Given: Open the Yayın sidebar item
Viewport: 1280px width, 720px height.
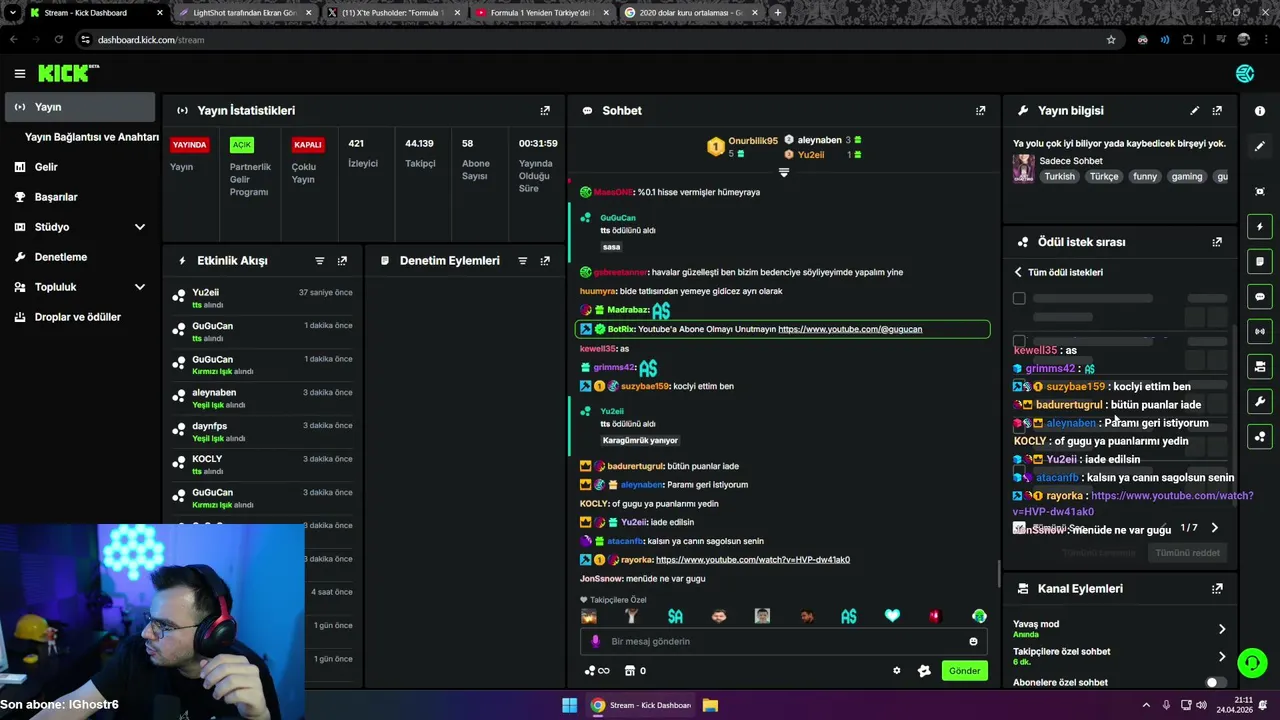Looking at the screenshot, I should click(x=80, y=107).
